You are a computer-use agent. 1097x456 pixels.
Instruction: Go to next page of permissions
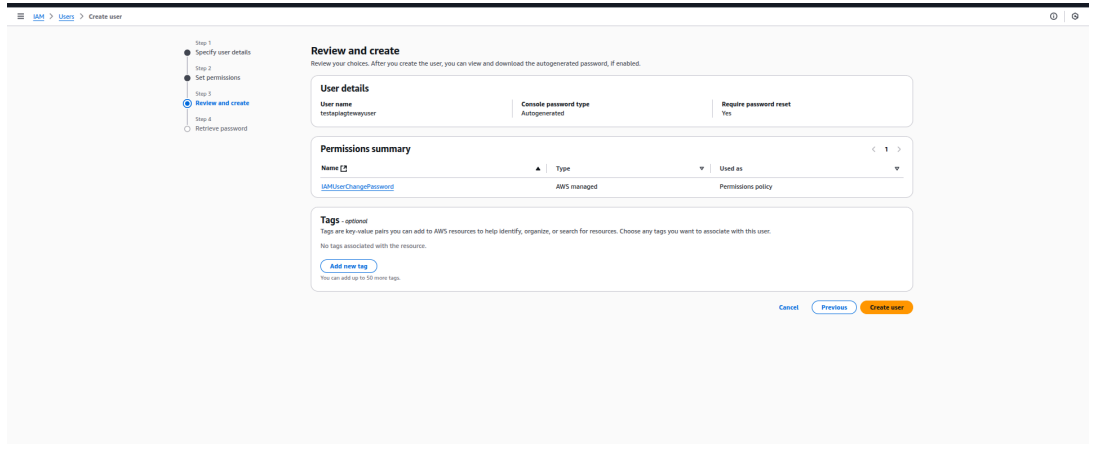pos(899,149)
